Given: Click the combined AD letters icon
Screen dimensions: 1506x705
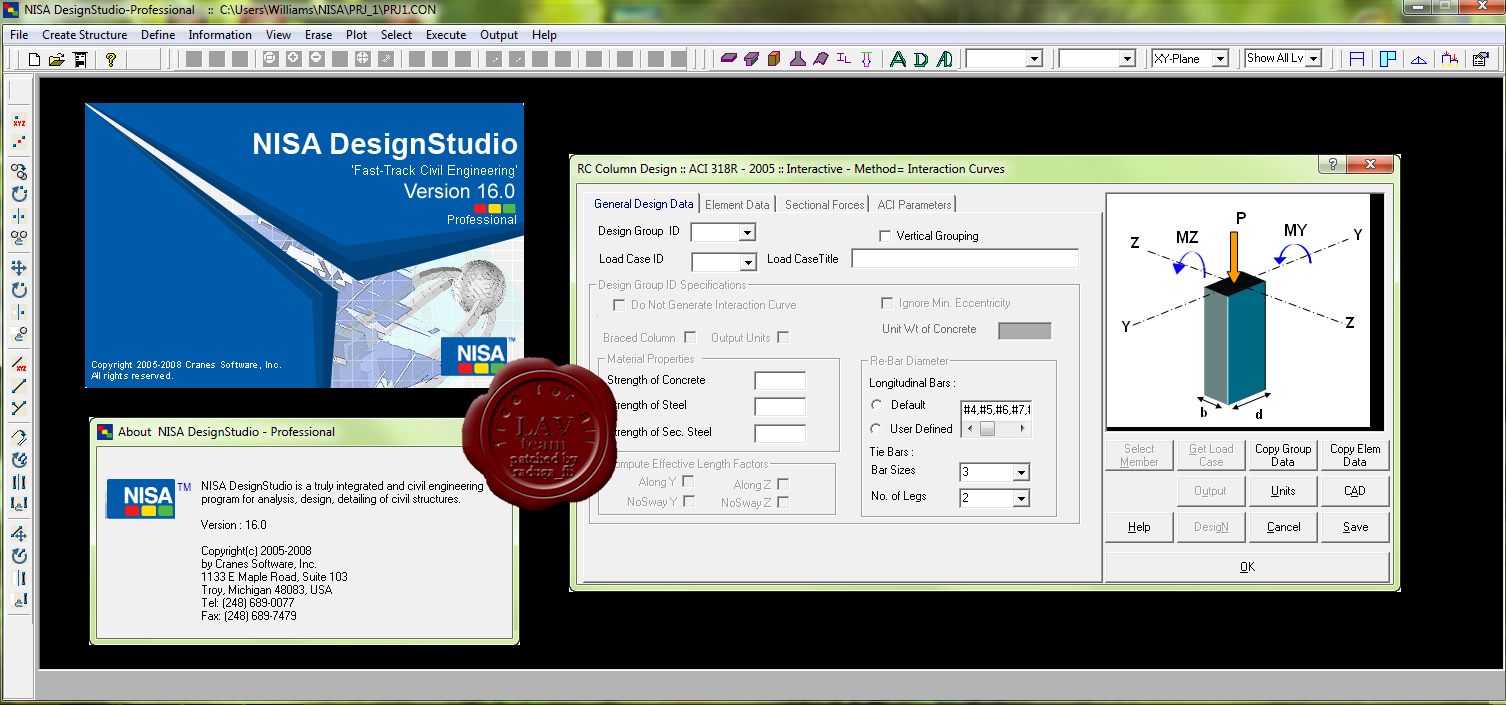Looking at the screenshot, I should click(944, 59).
